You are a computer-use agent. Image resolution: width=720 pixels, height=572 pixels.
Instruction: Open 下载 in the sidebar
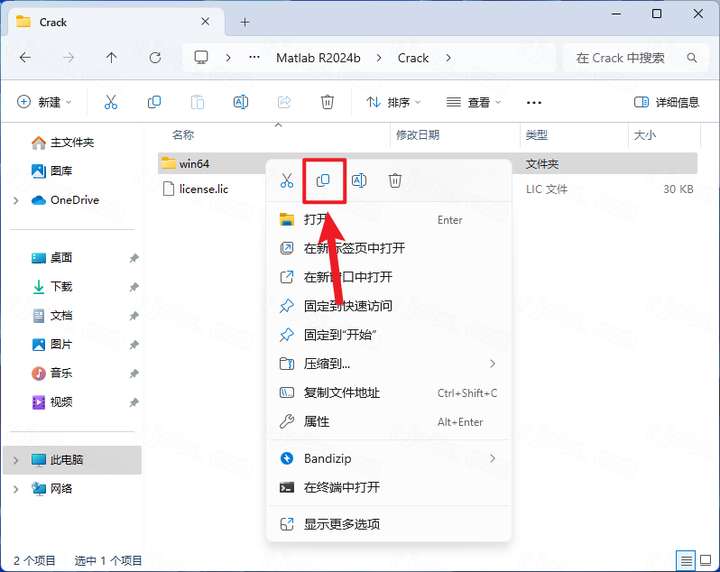(52, 286)
